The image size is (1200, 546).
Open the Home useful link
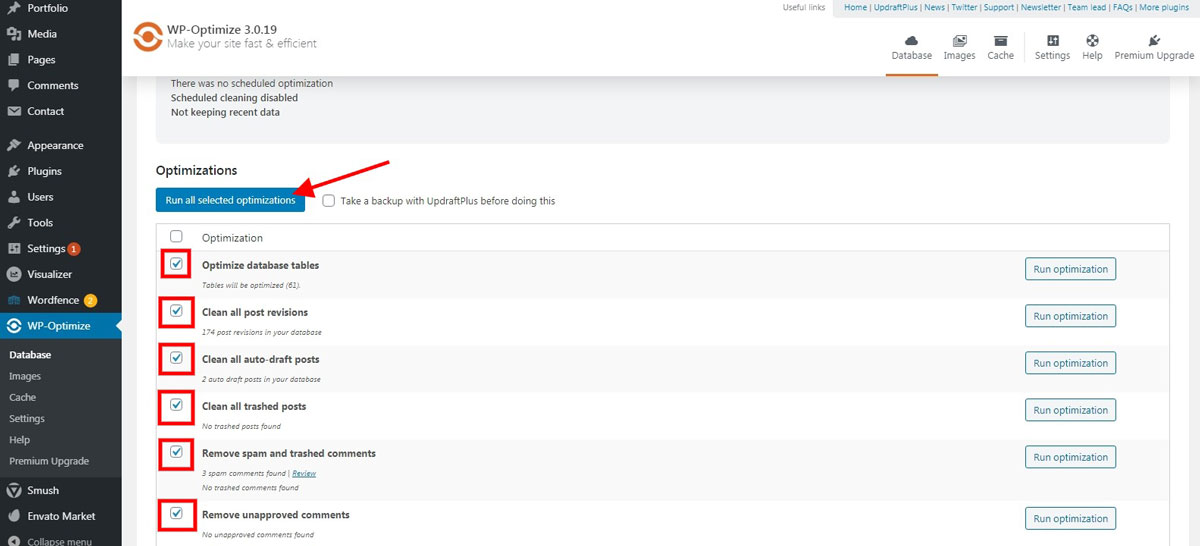pos(855,7)
